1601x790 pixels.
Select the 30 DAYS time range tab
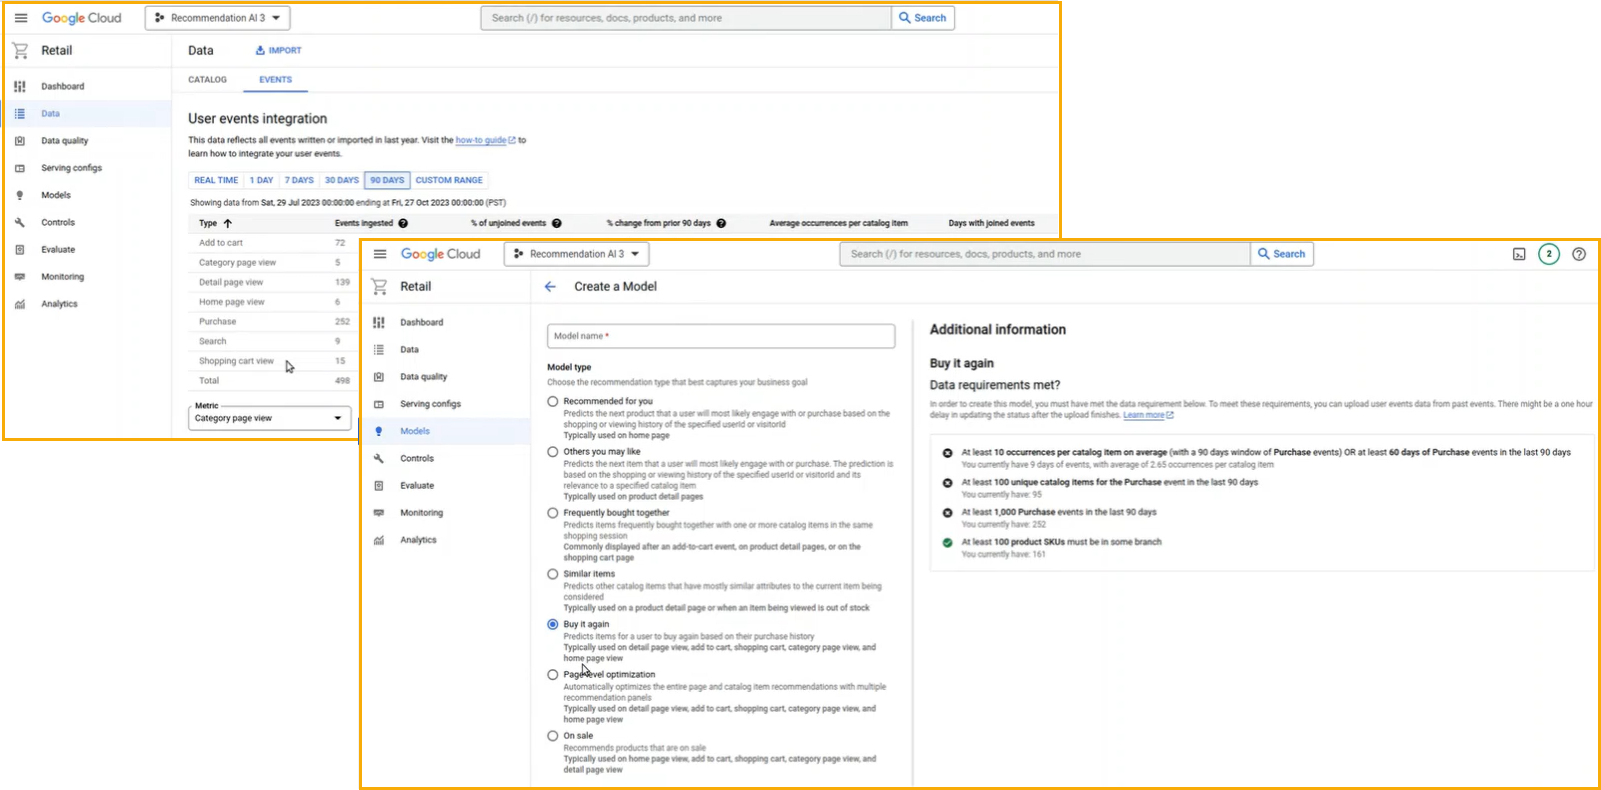(341, 181)
